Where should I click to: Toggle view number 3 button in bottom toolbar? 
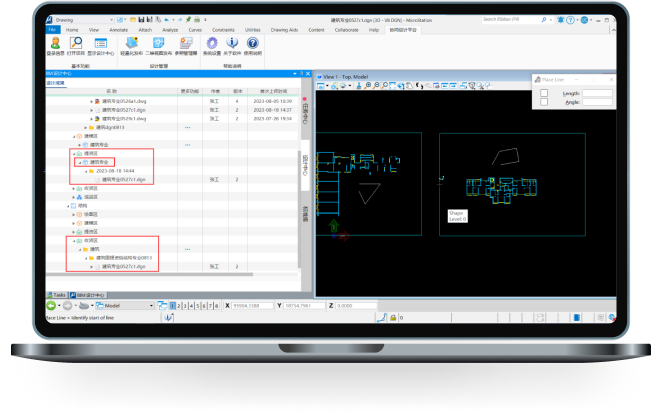[x=185, y=306]
